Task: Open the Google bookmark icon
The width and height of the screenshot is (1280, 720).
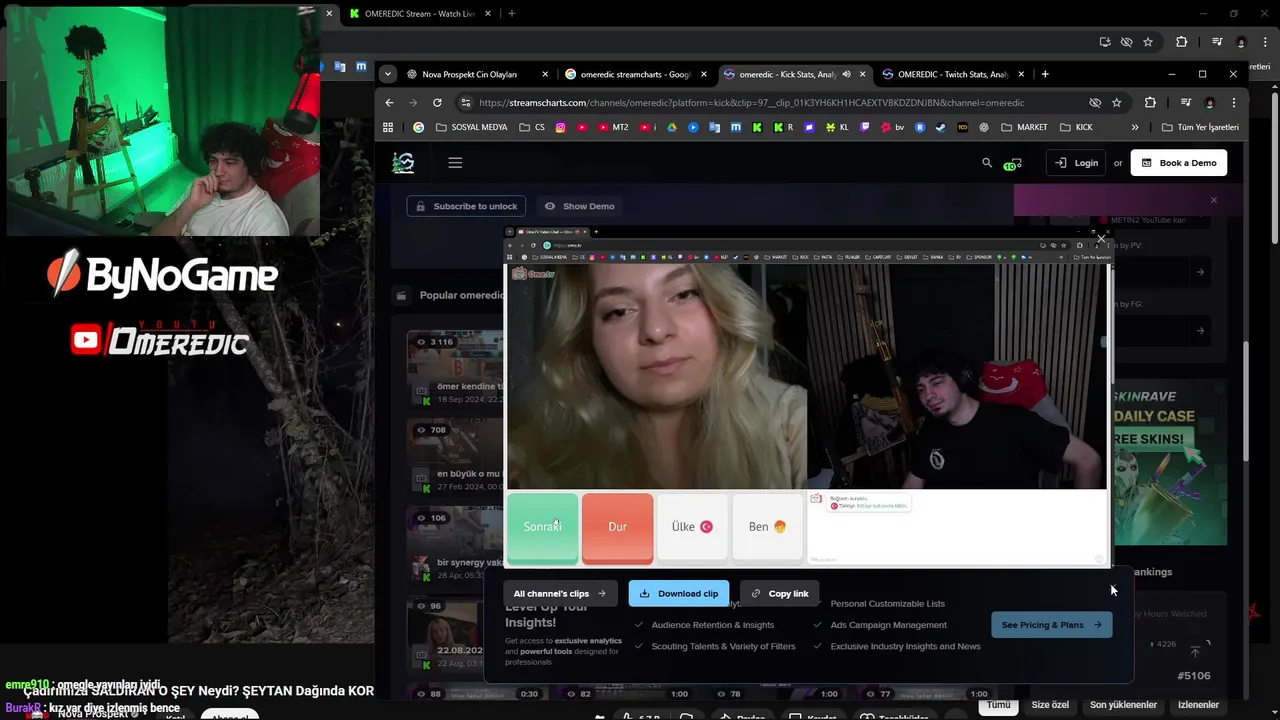Action: (418, 127)
